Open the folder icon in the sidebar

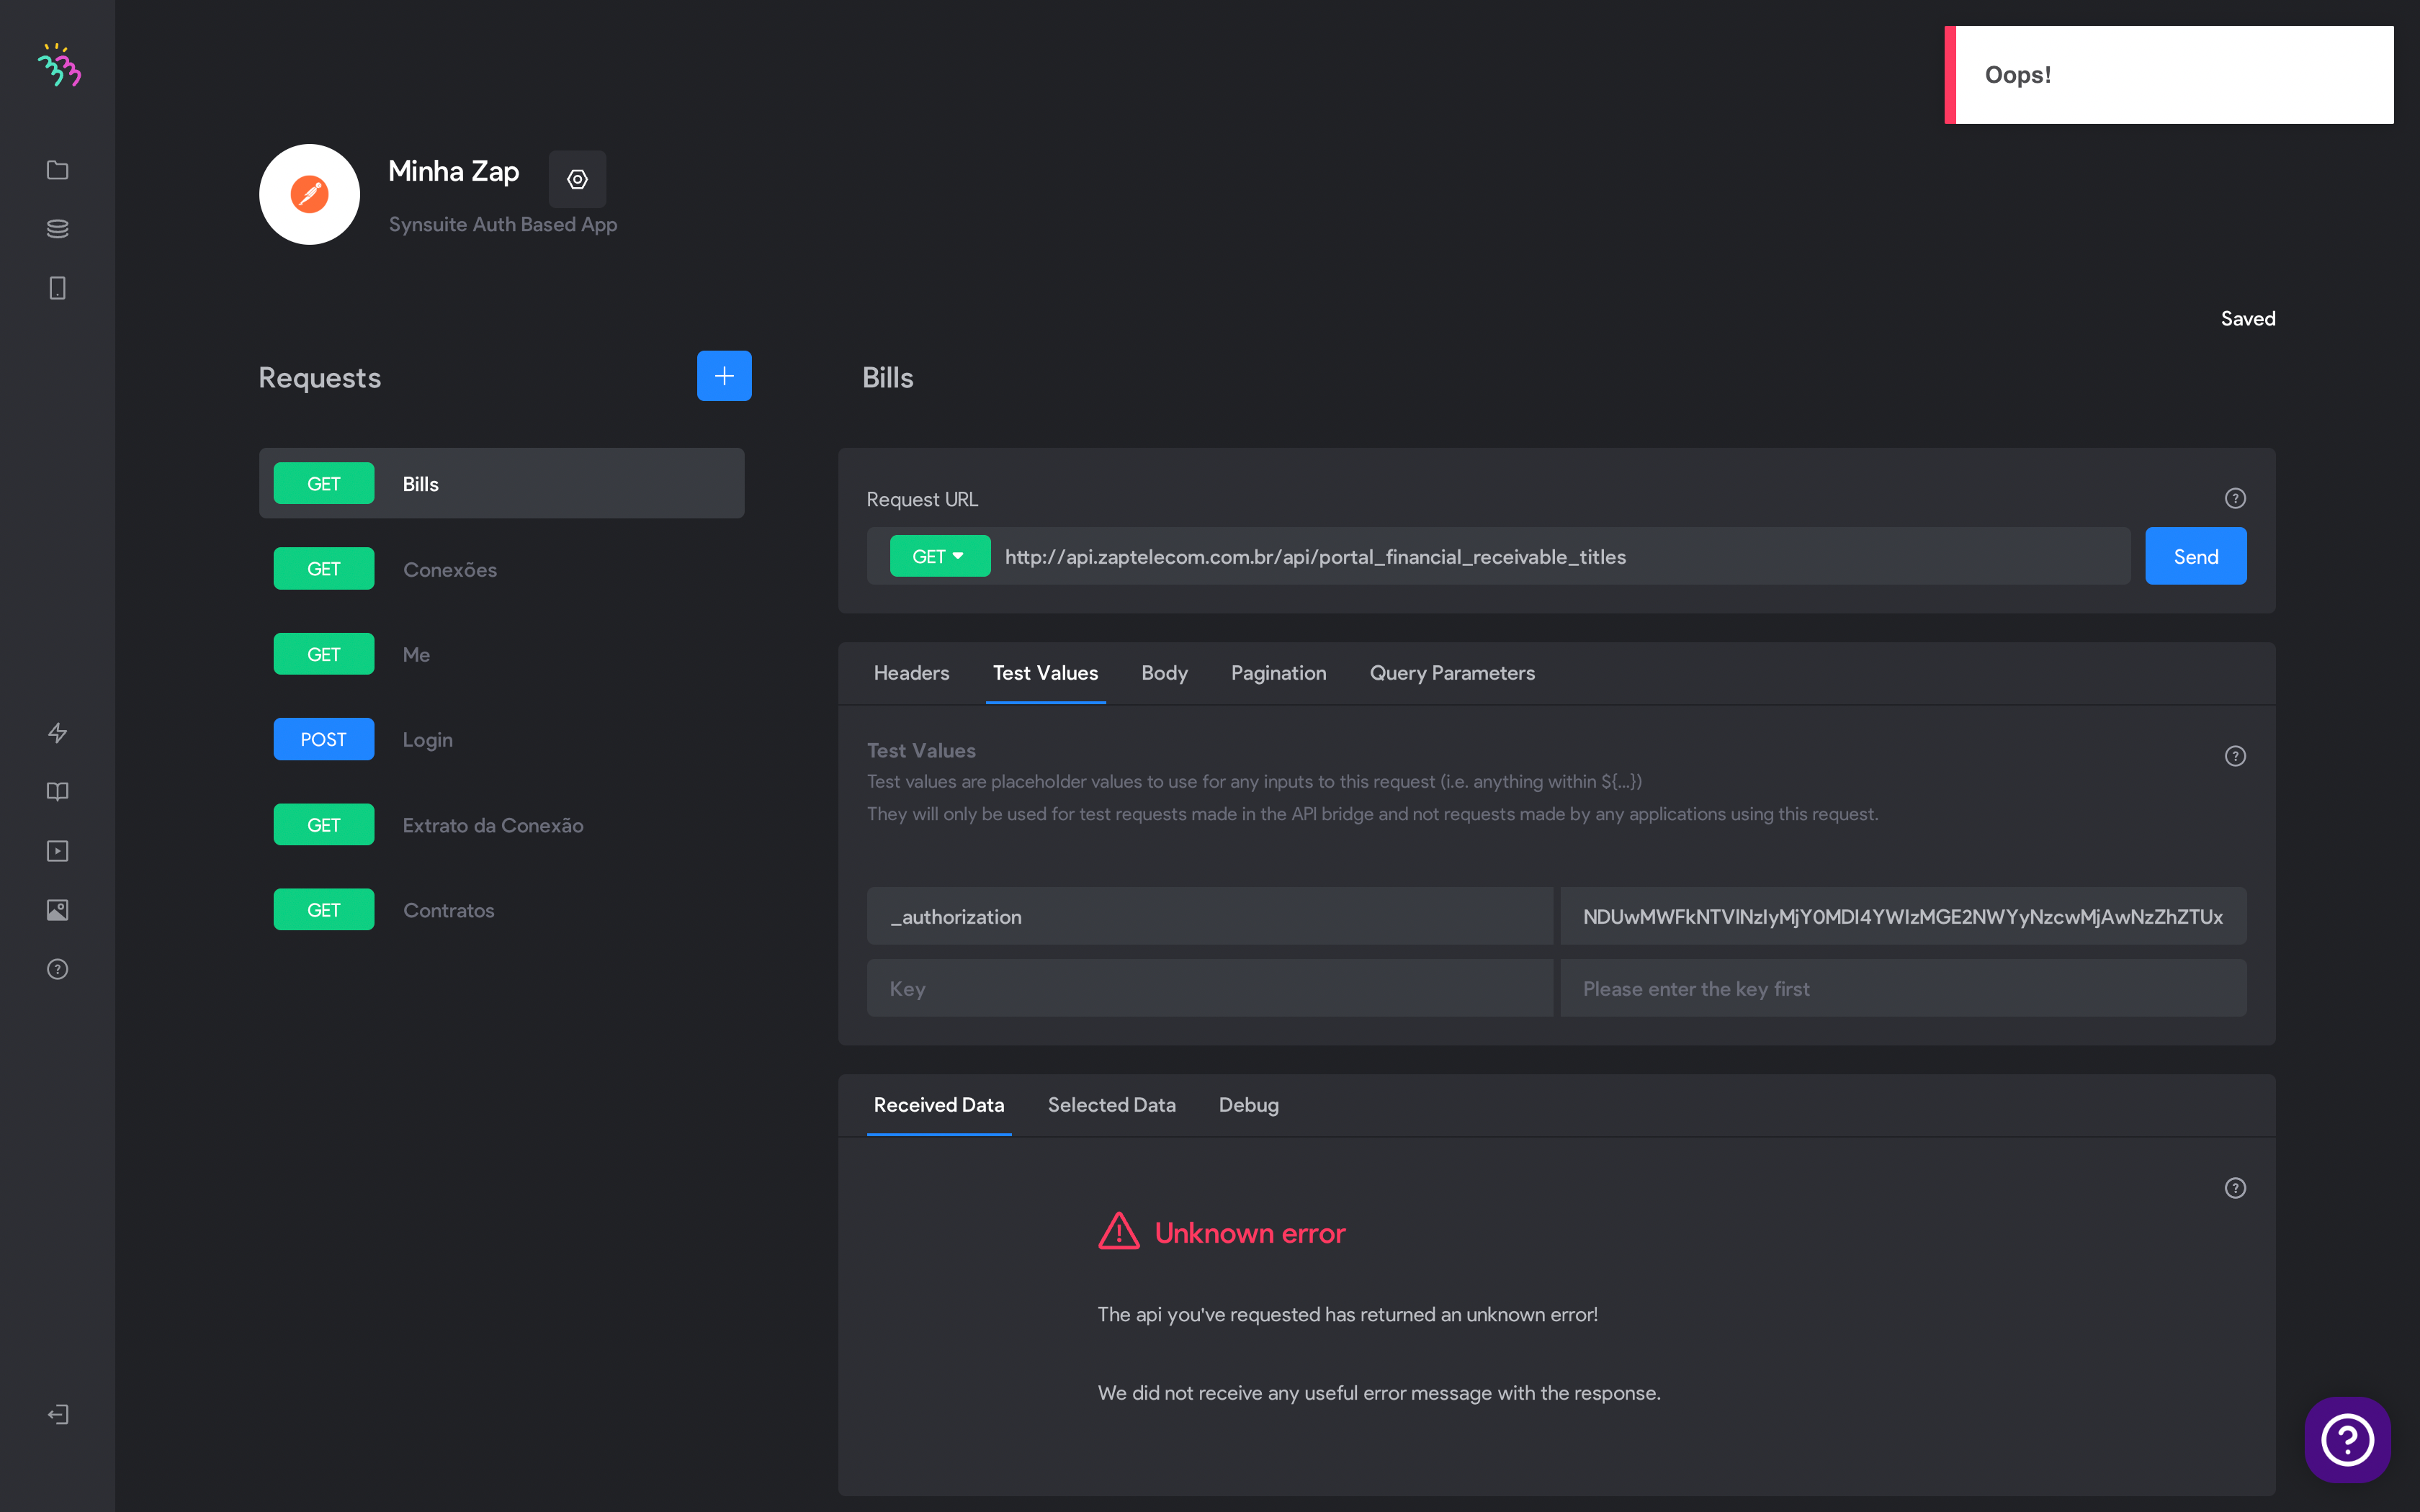point(57,170)
